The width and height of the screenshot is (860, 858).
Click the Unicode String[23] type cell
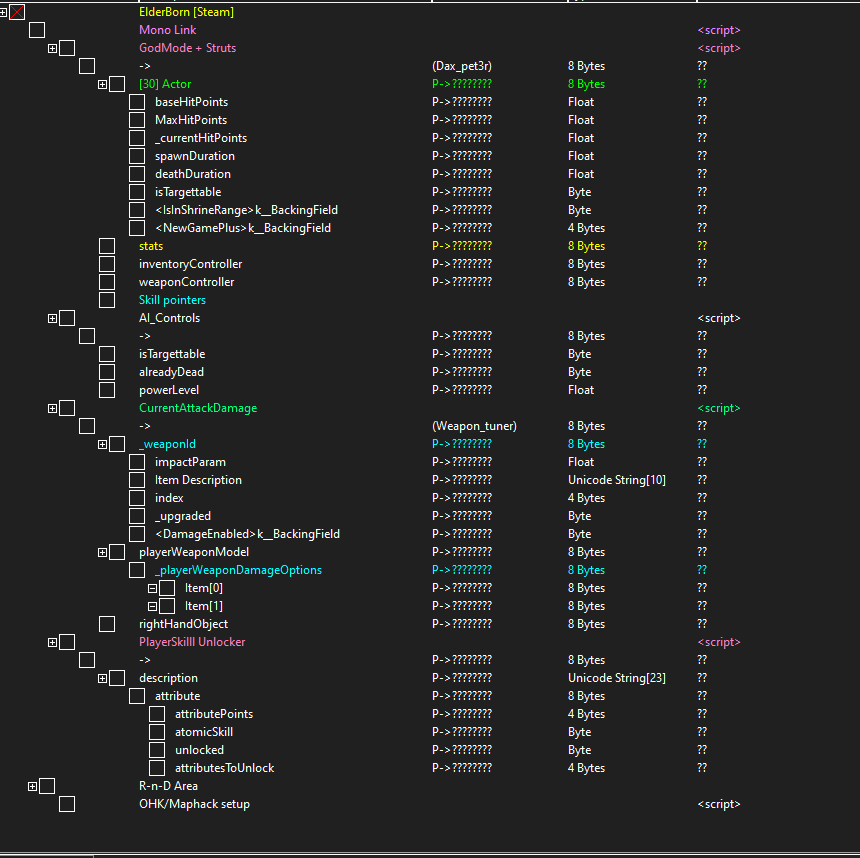[616, 678]
